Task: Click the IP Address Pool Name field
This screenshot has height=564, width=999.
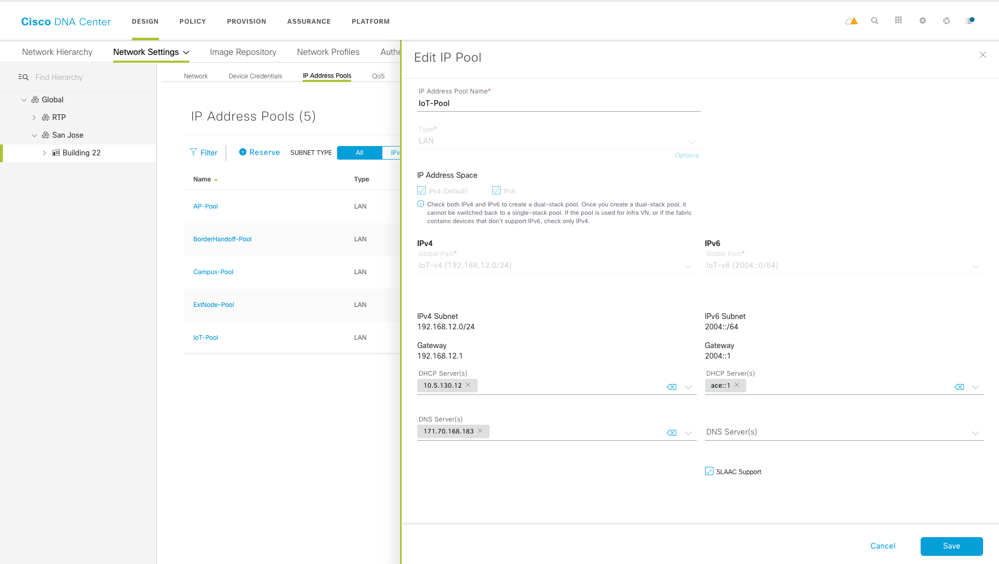Action: click(x=559, y=103)
